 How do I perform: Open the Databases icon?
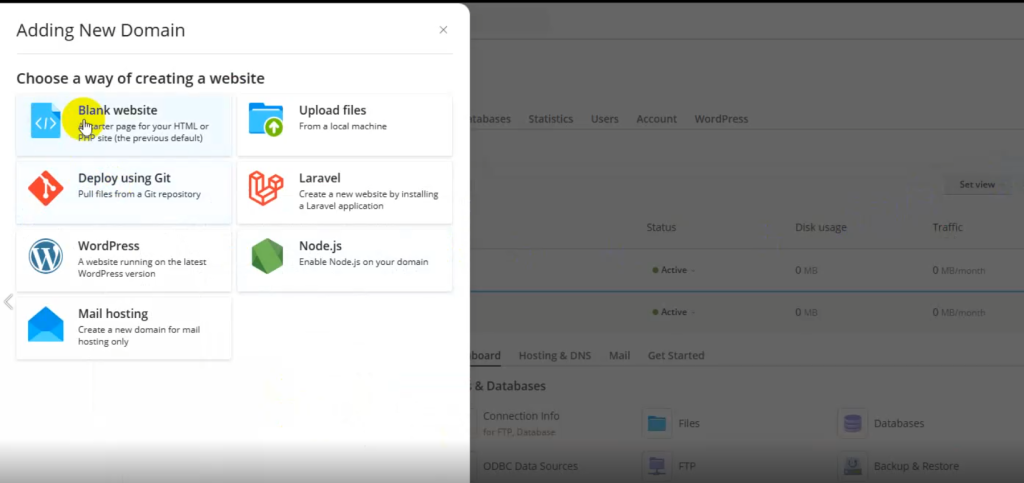(x=853, y=423)
